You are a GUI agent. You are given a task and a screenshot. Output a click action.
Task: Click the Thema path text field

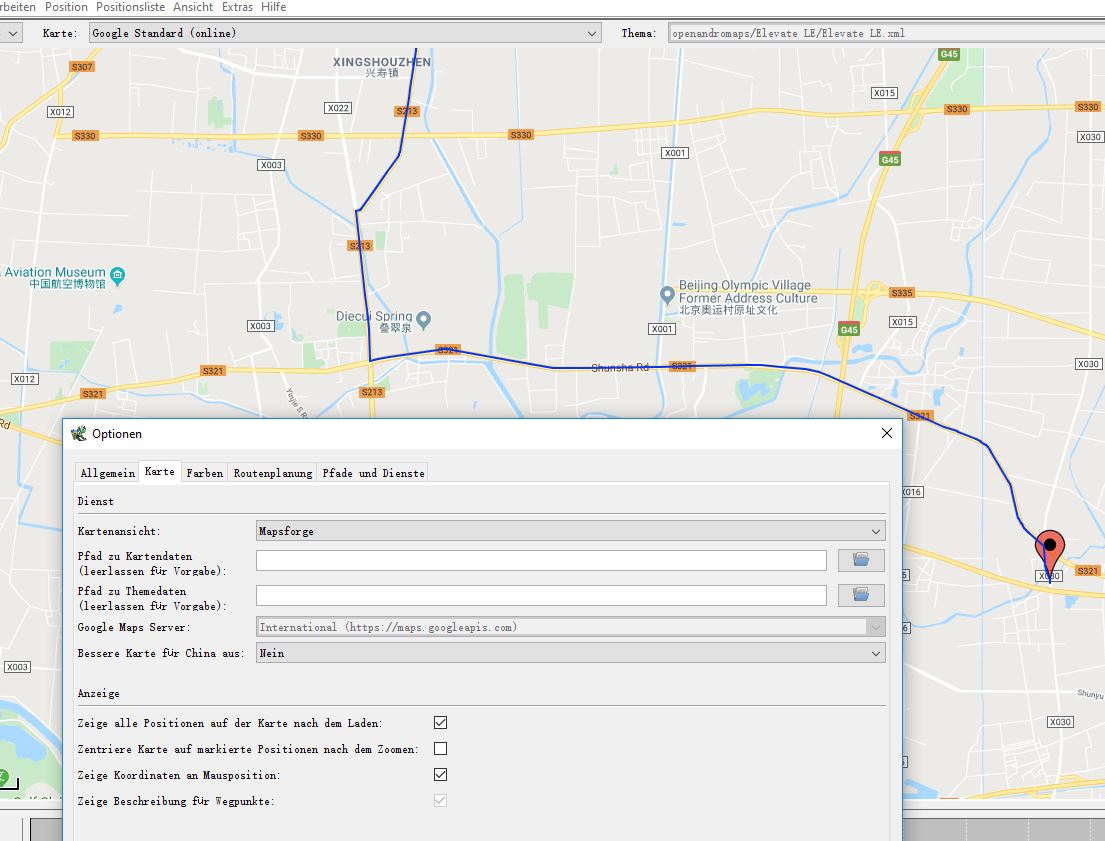[x=885, y=33]
